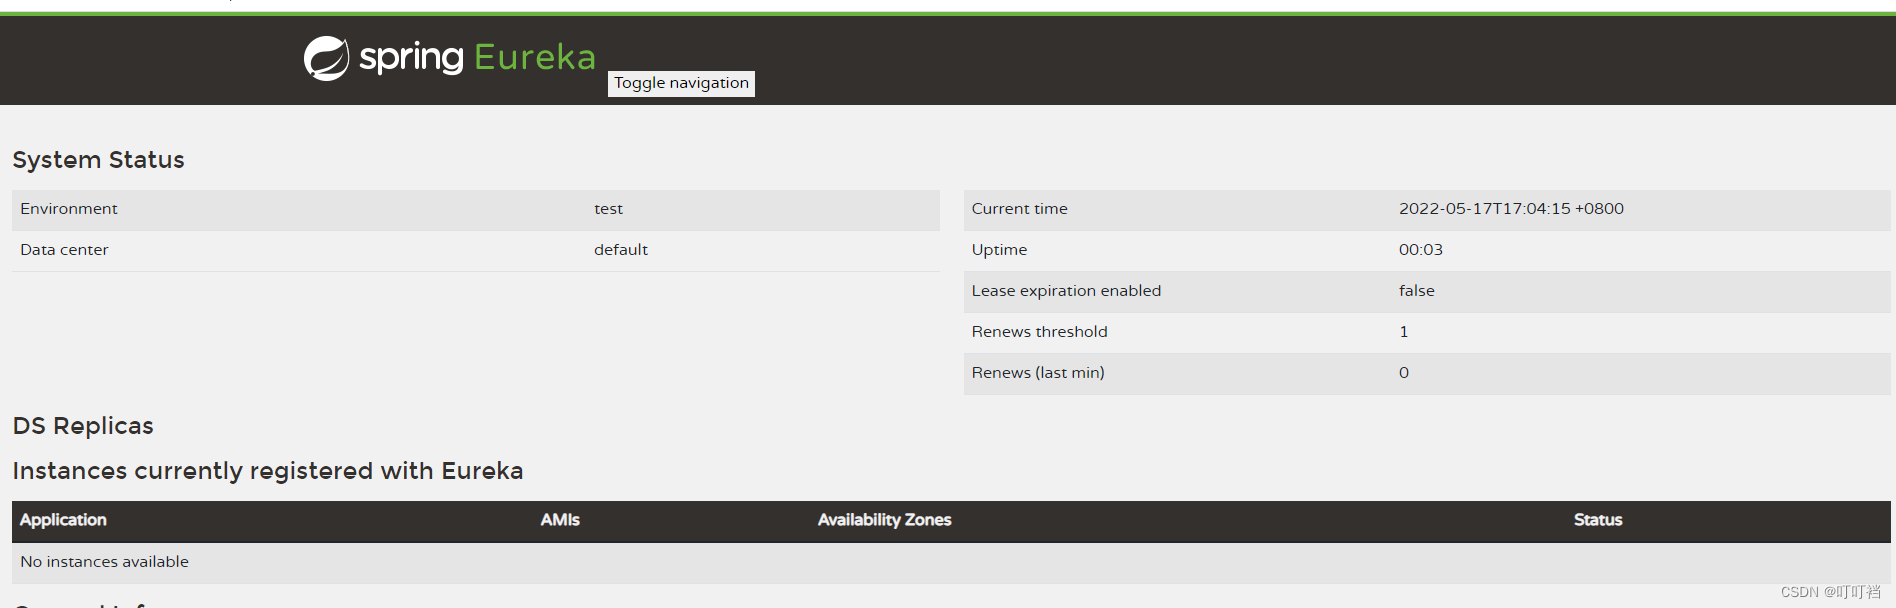Image resolution: width=1896 pixels, height=608 pixels.
Task: Click the Renews (last min) label
Action: click(1038, 373)
